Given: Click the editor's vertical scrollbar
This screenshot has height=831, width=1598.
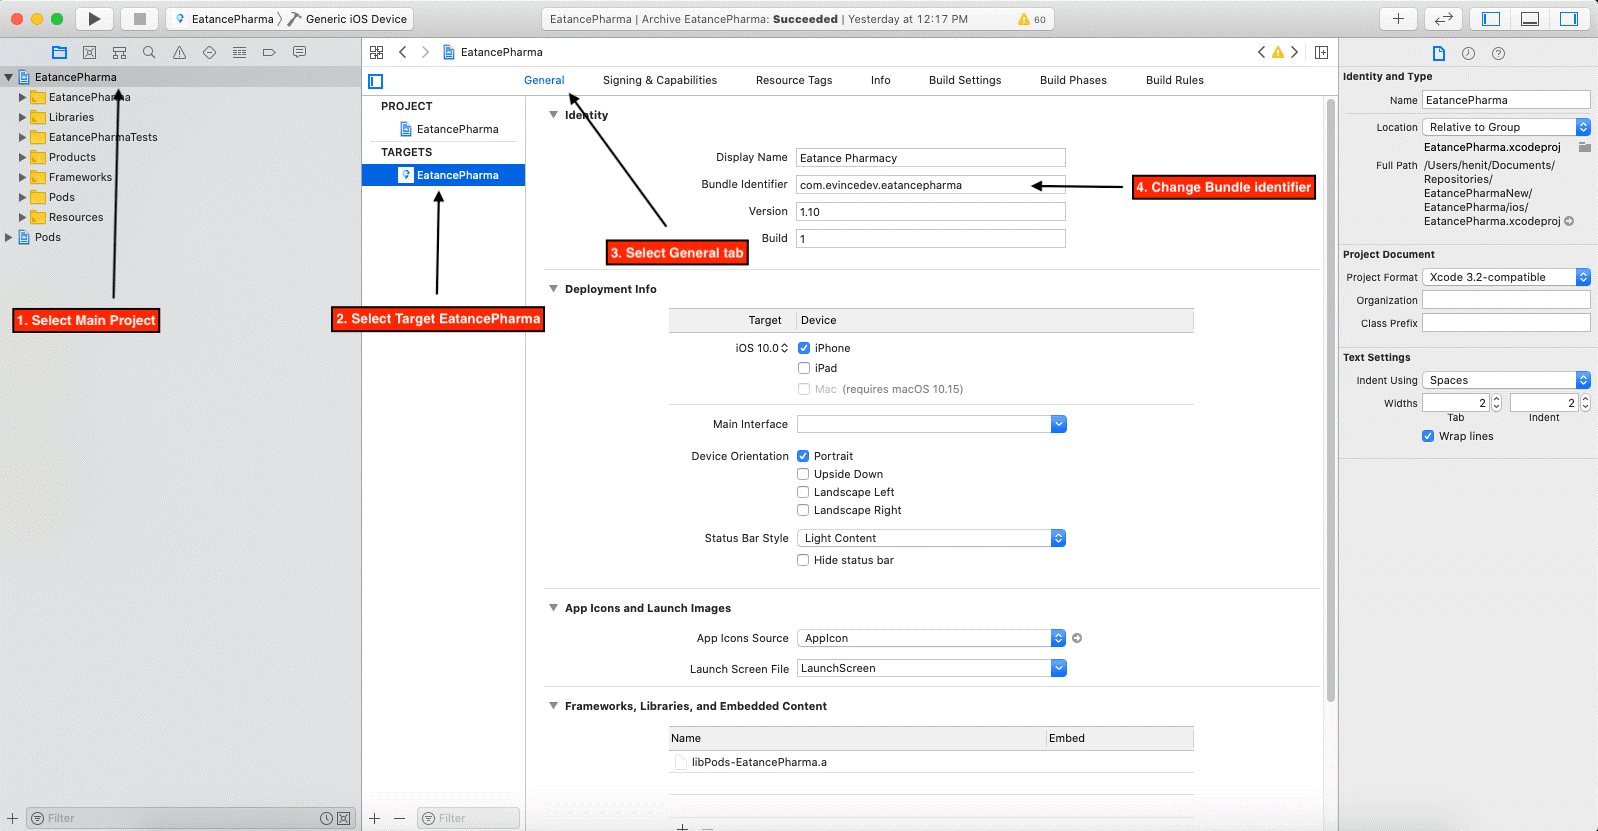Looking at the screenshot, I should click(1330, 400).
